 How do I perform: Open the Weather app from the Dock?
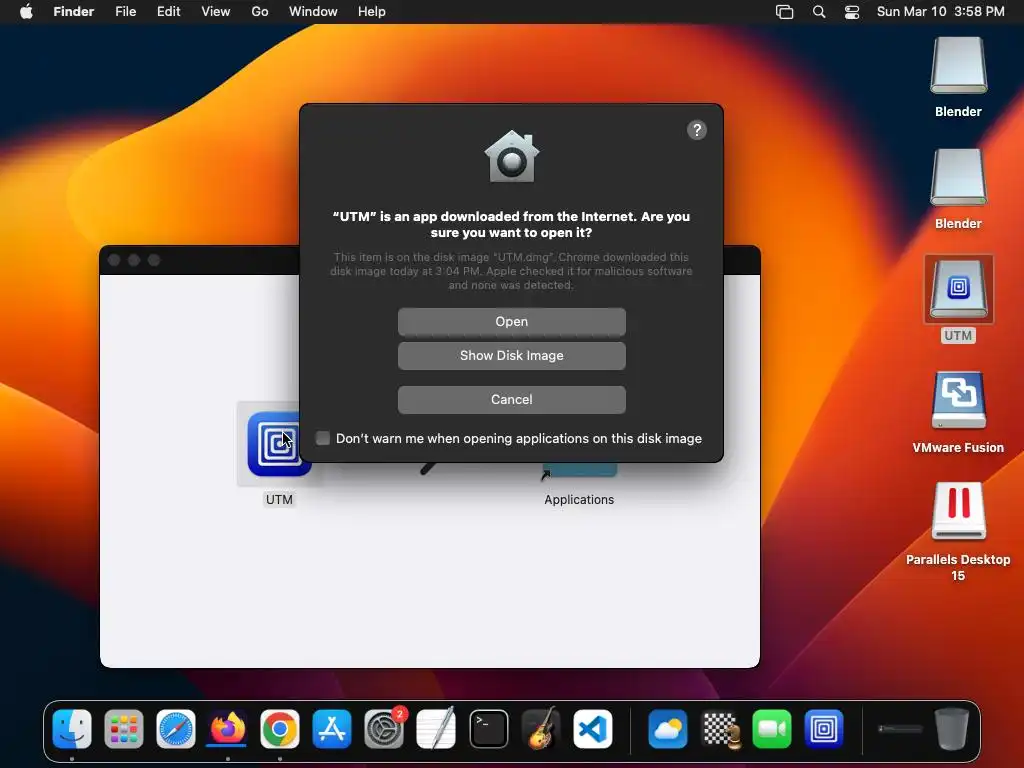(667, 729)
